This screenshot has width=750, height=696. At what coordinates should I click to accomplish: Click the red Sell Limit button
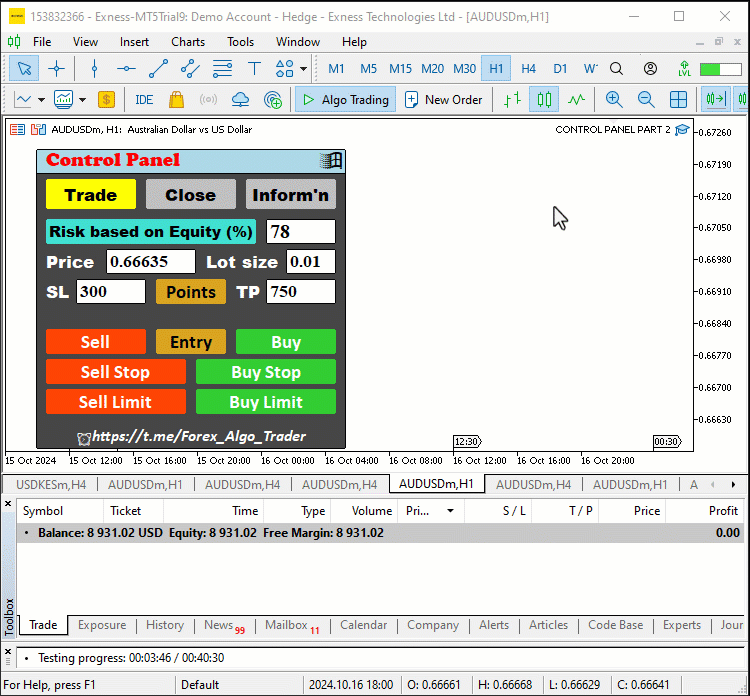(116, 402)
